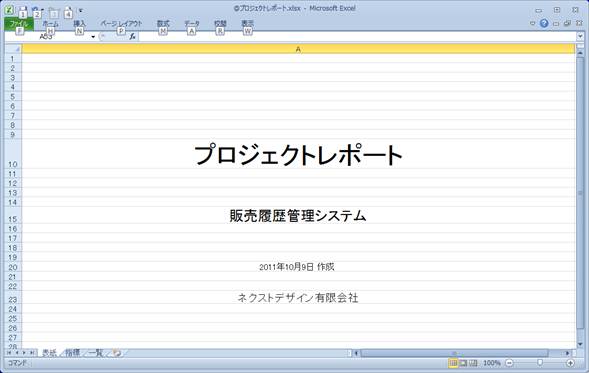Select row 1 header

[x=13, y=59]
